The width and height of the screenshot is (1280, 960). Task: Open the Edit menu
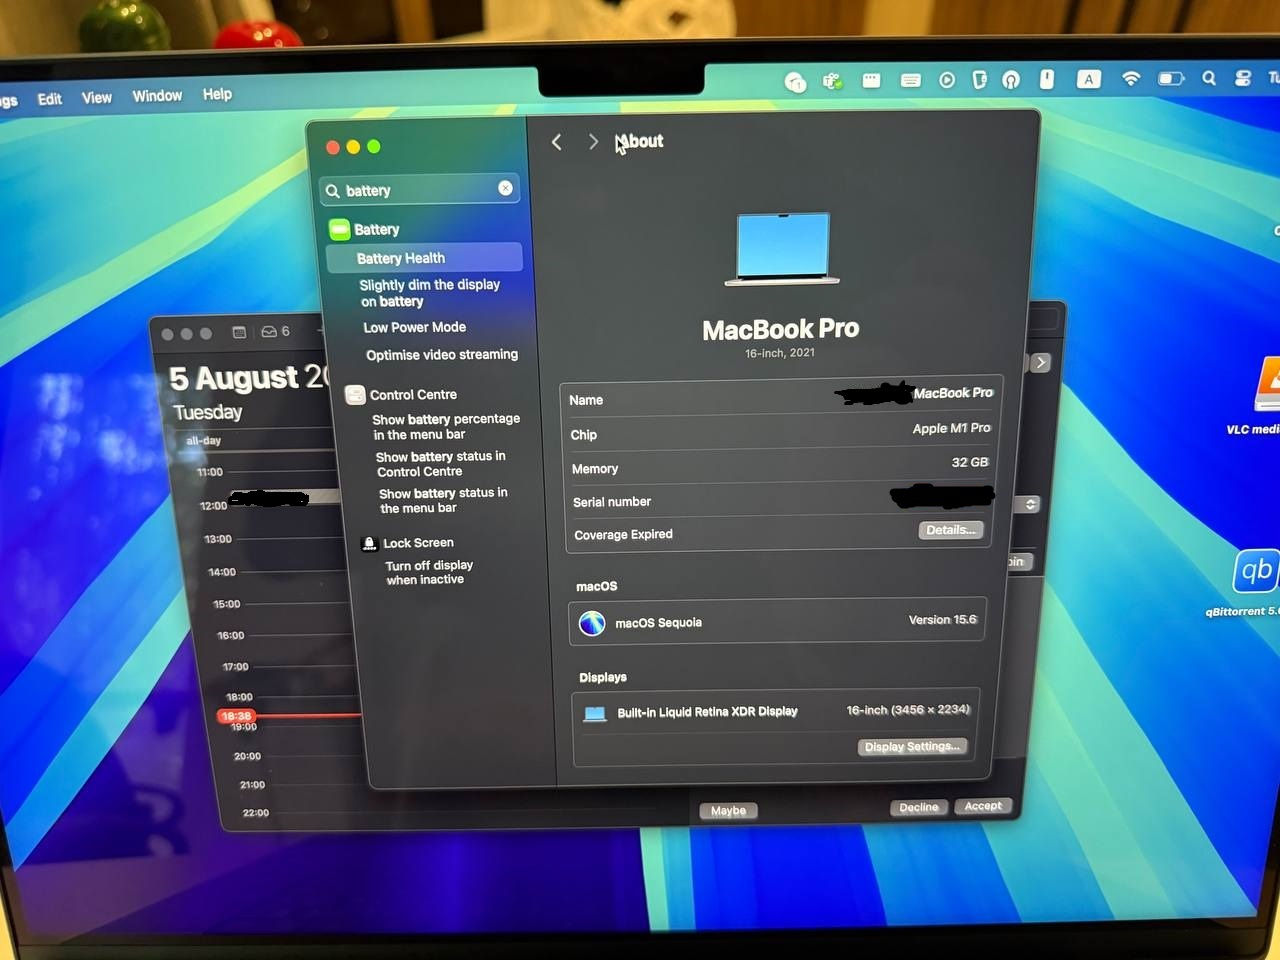pos(50,99)
